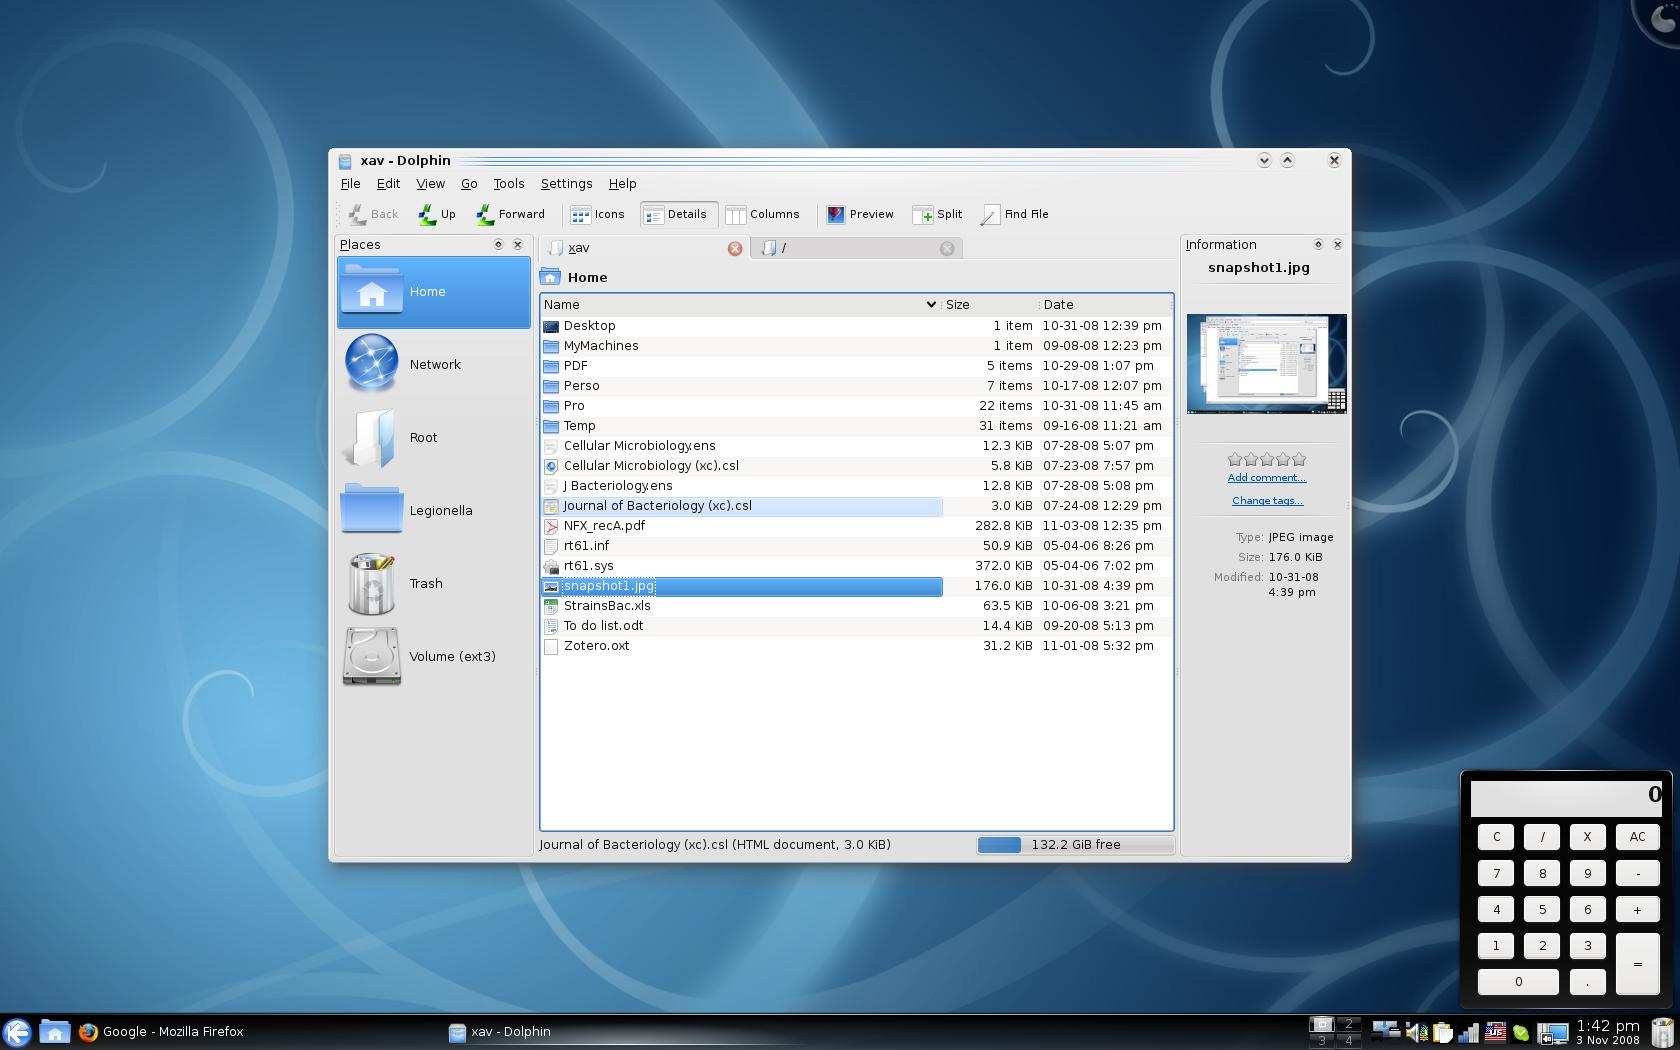Switch to the "/" root tab
The image size is (1680, 1050).
[x=850, y=248]
